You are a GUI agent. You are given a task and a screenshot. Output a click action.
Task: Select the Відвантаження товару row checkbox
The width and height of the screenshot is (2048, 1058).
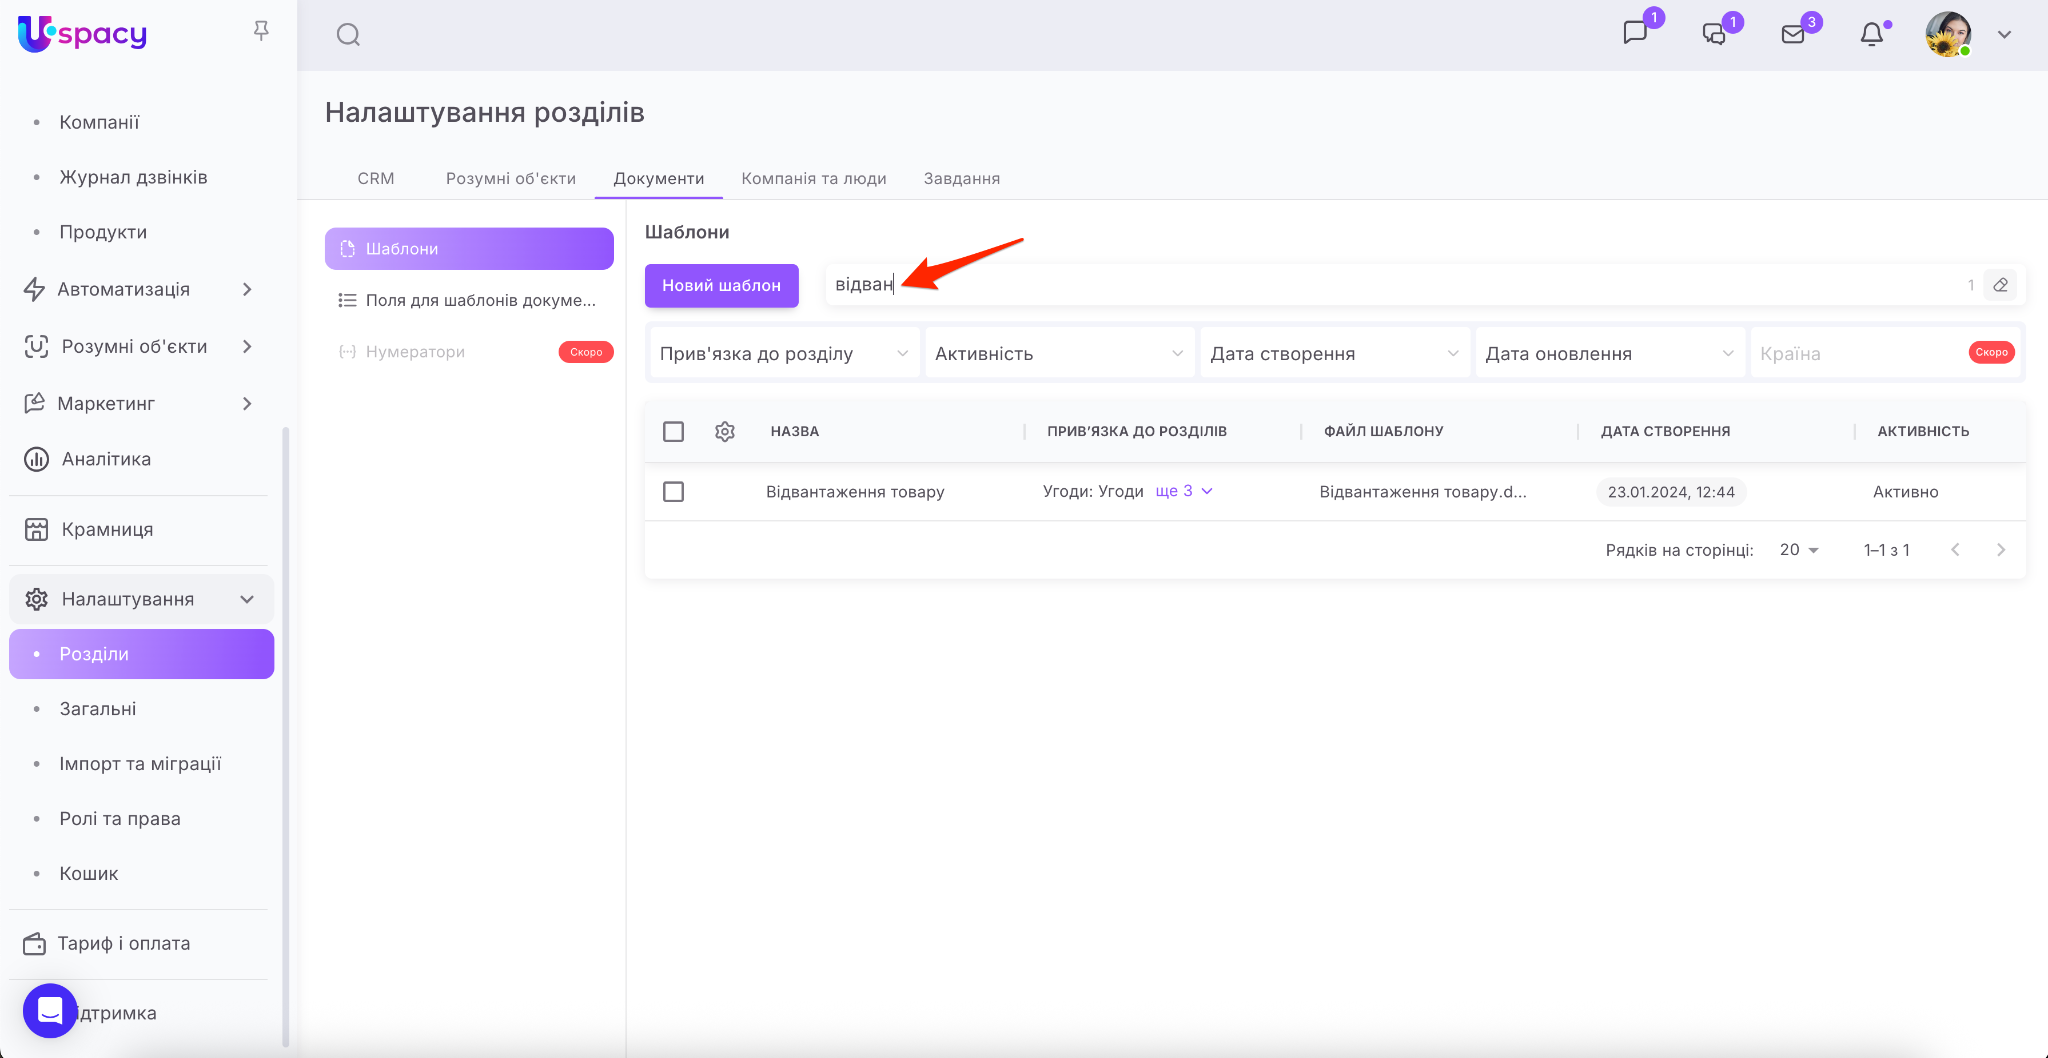[674, 492]
